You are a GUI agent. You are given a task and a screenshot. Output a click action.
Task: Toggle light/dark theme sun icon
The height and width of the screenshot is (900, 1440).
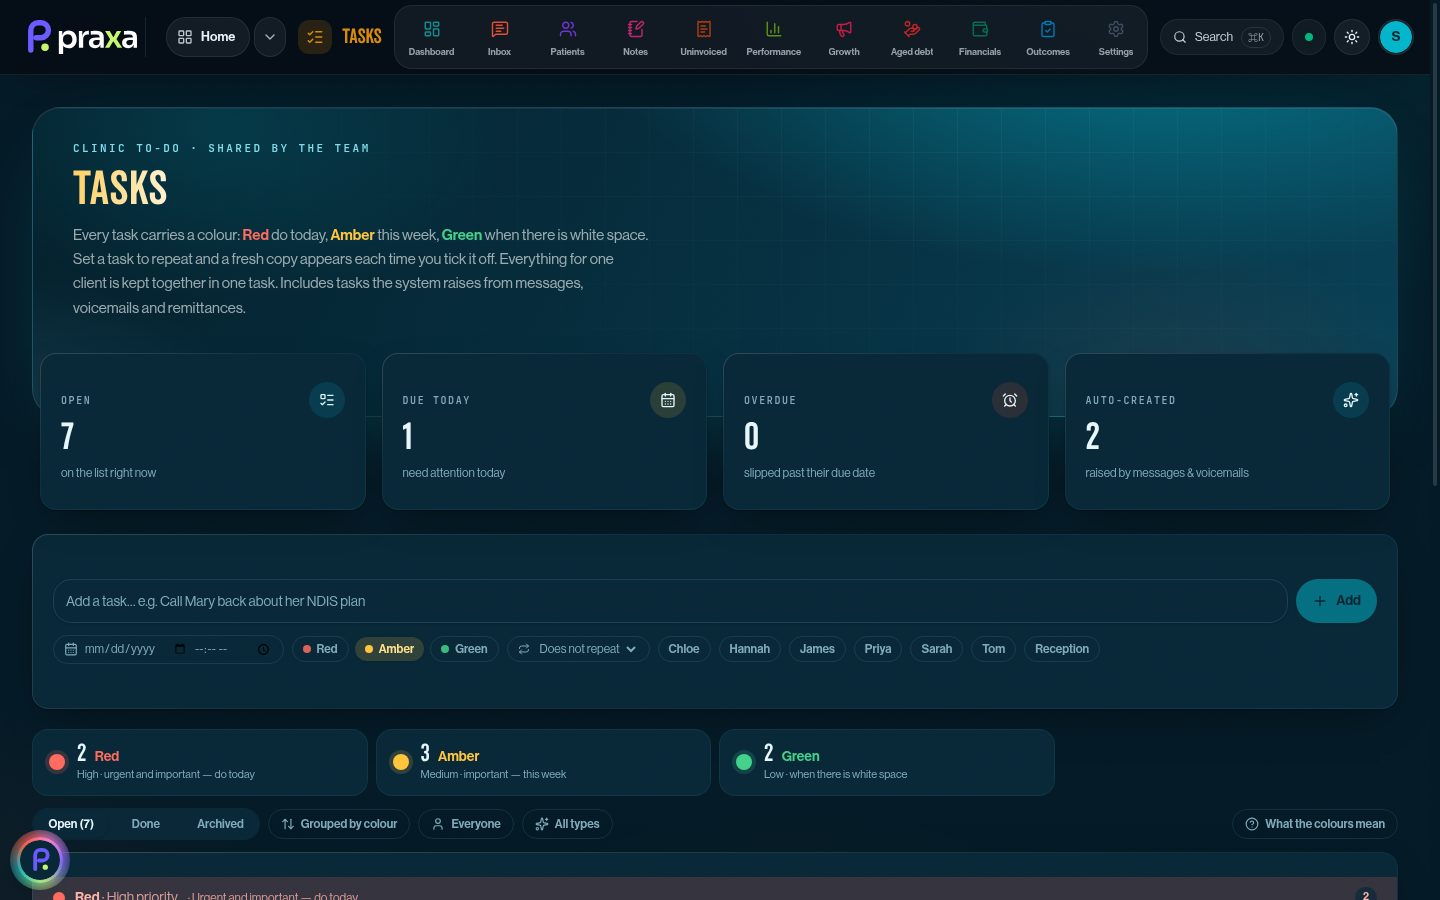tap(1352, 37)
